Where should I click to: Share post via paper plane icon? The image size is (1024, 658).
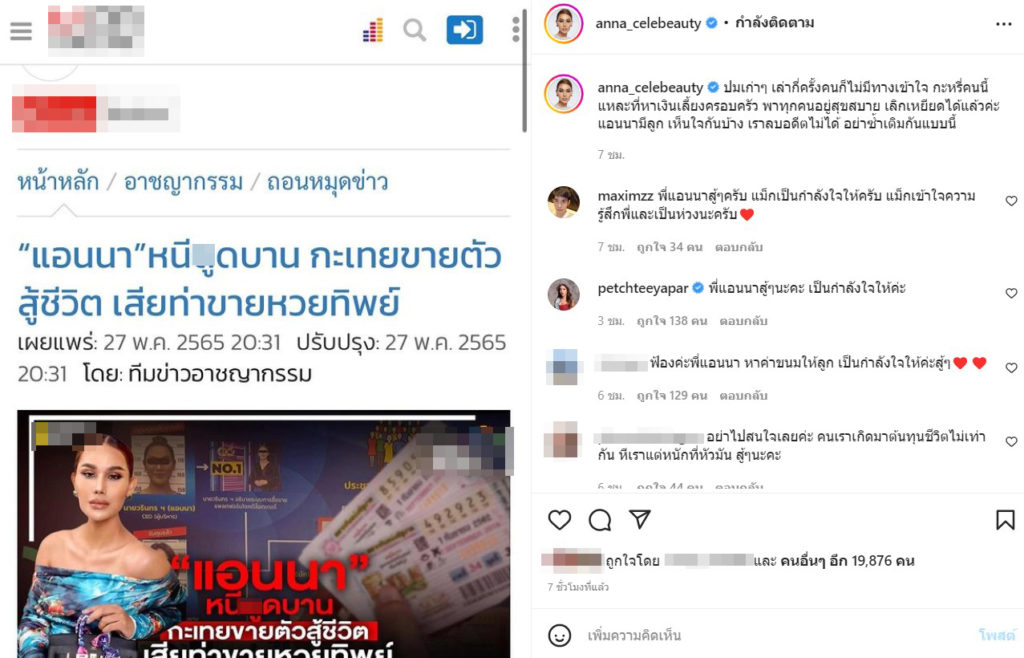(640, 519)
